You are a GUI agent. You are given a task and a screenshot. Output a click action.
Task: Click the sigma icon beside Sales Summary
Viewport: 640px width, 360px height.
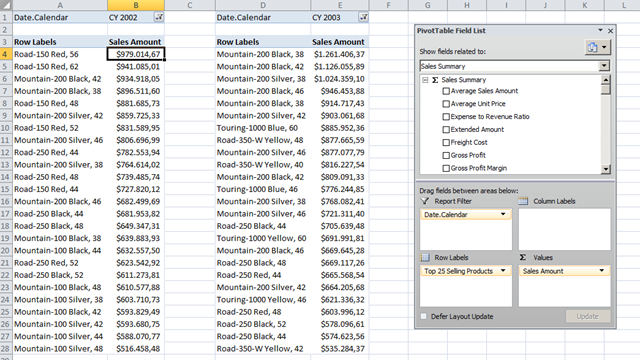coord(435,80)
